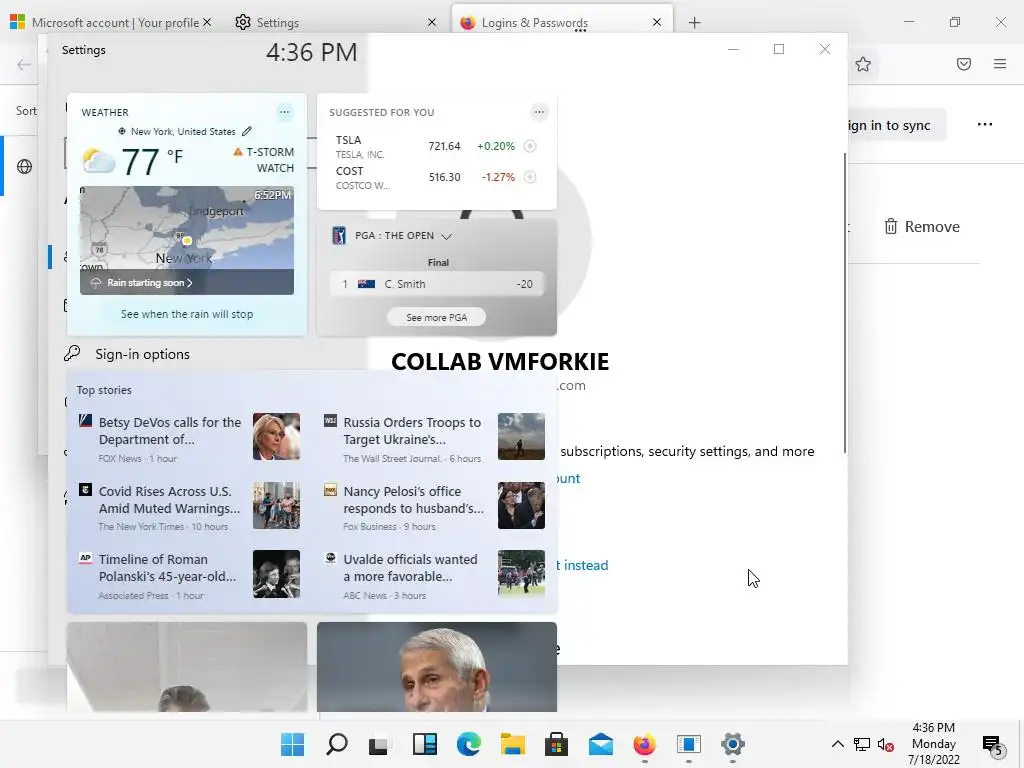The height and width of the screenshot is (768, 1024).
Task: Open Settings gear on taskbar
Action: coord(733,744)
